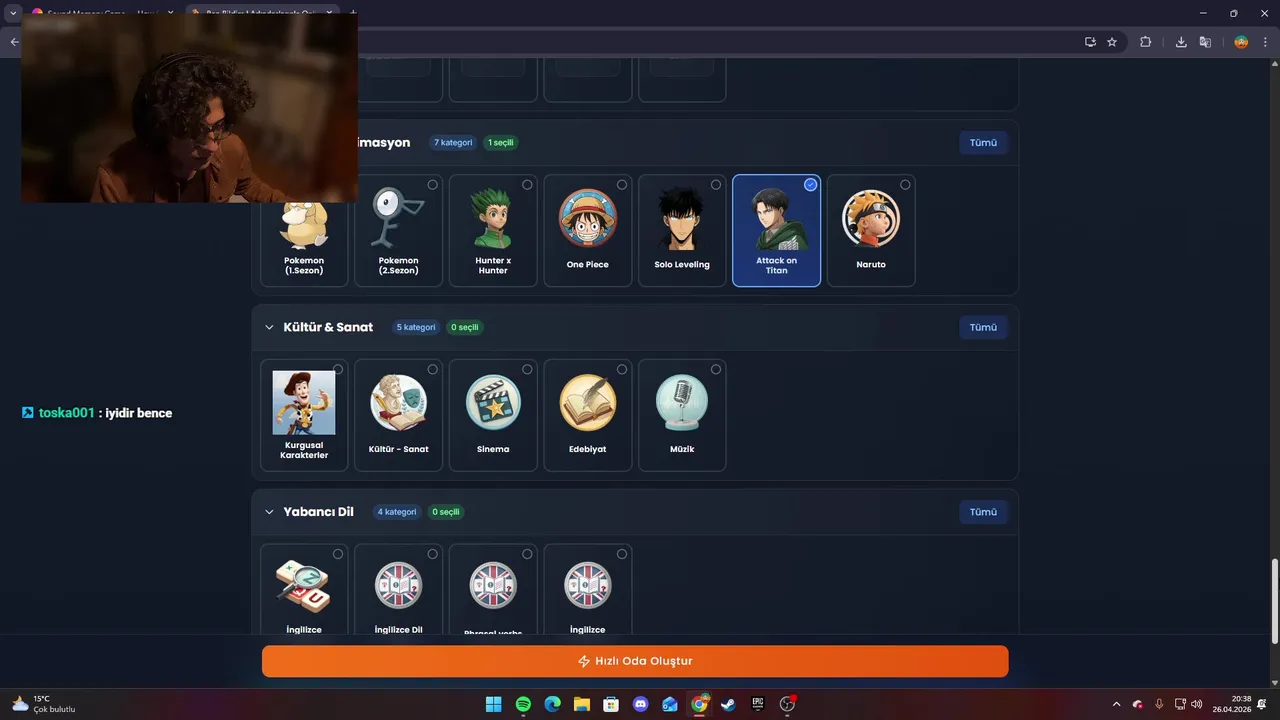Collapse the Yabancı Dil section chevron
The height and width of the screenshot is (720, 1280).
pos(269,512)
